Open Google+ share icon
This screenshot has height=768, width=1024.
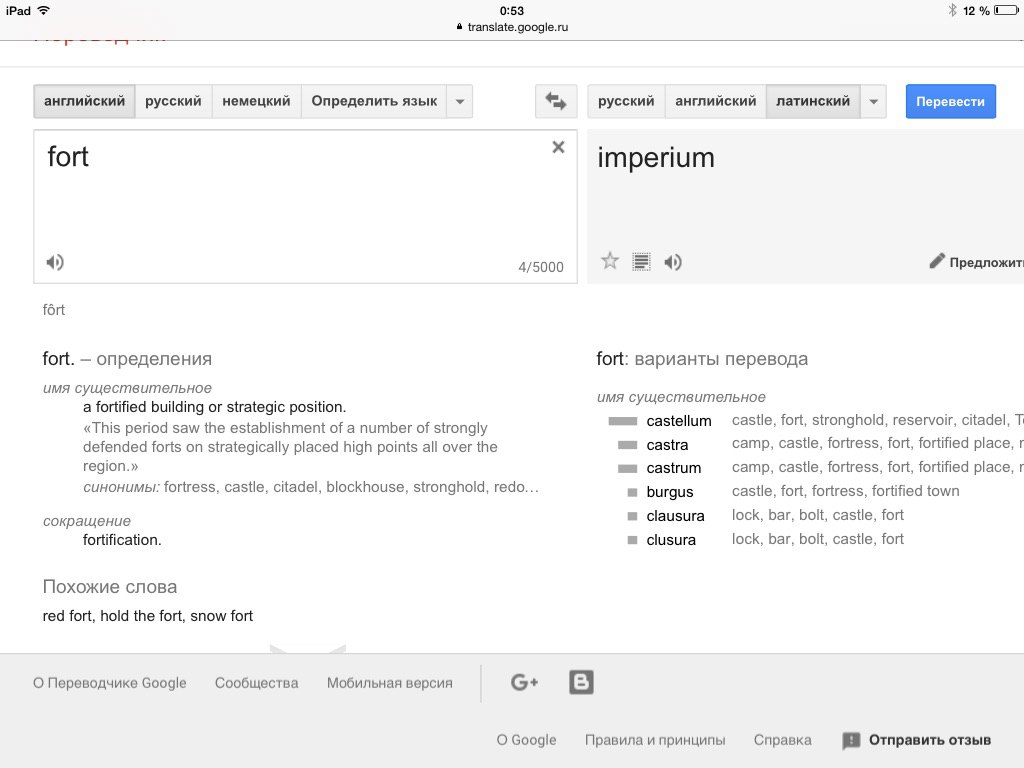(524, 682)
